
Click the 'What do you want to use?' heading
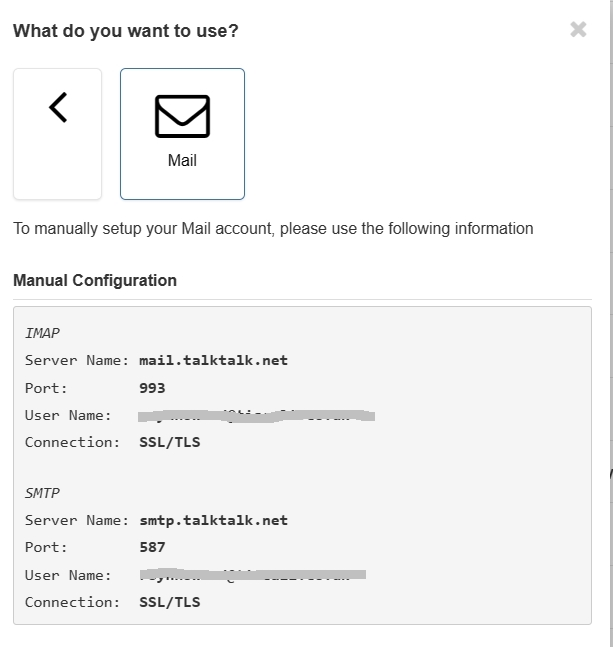coord(126,31)
